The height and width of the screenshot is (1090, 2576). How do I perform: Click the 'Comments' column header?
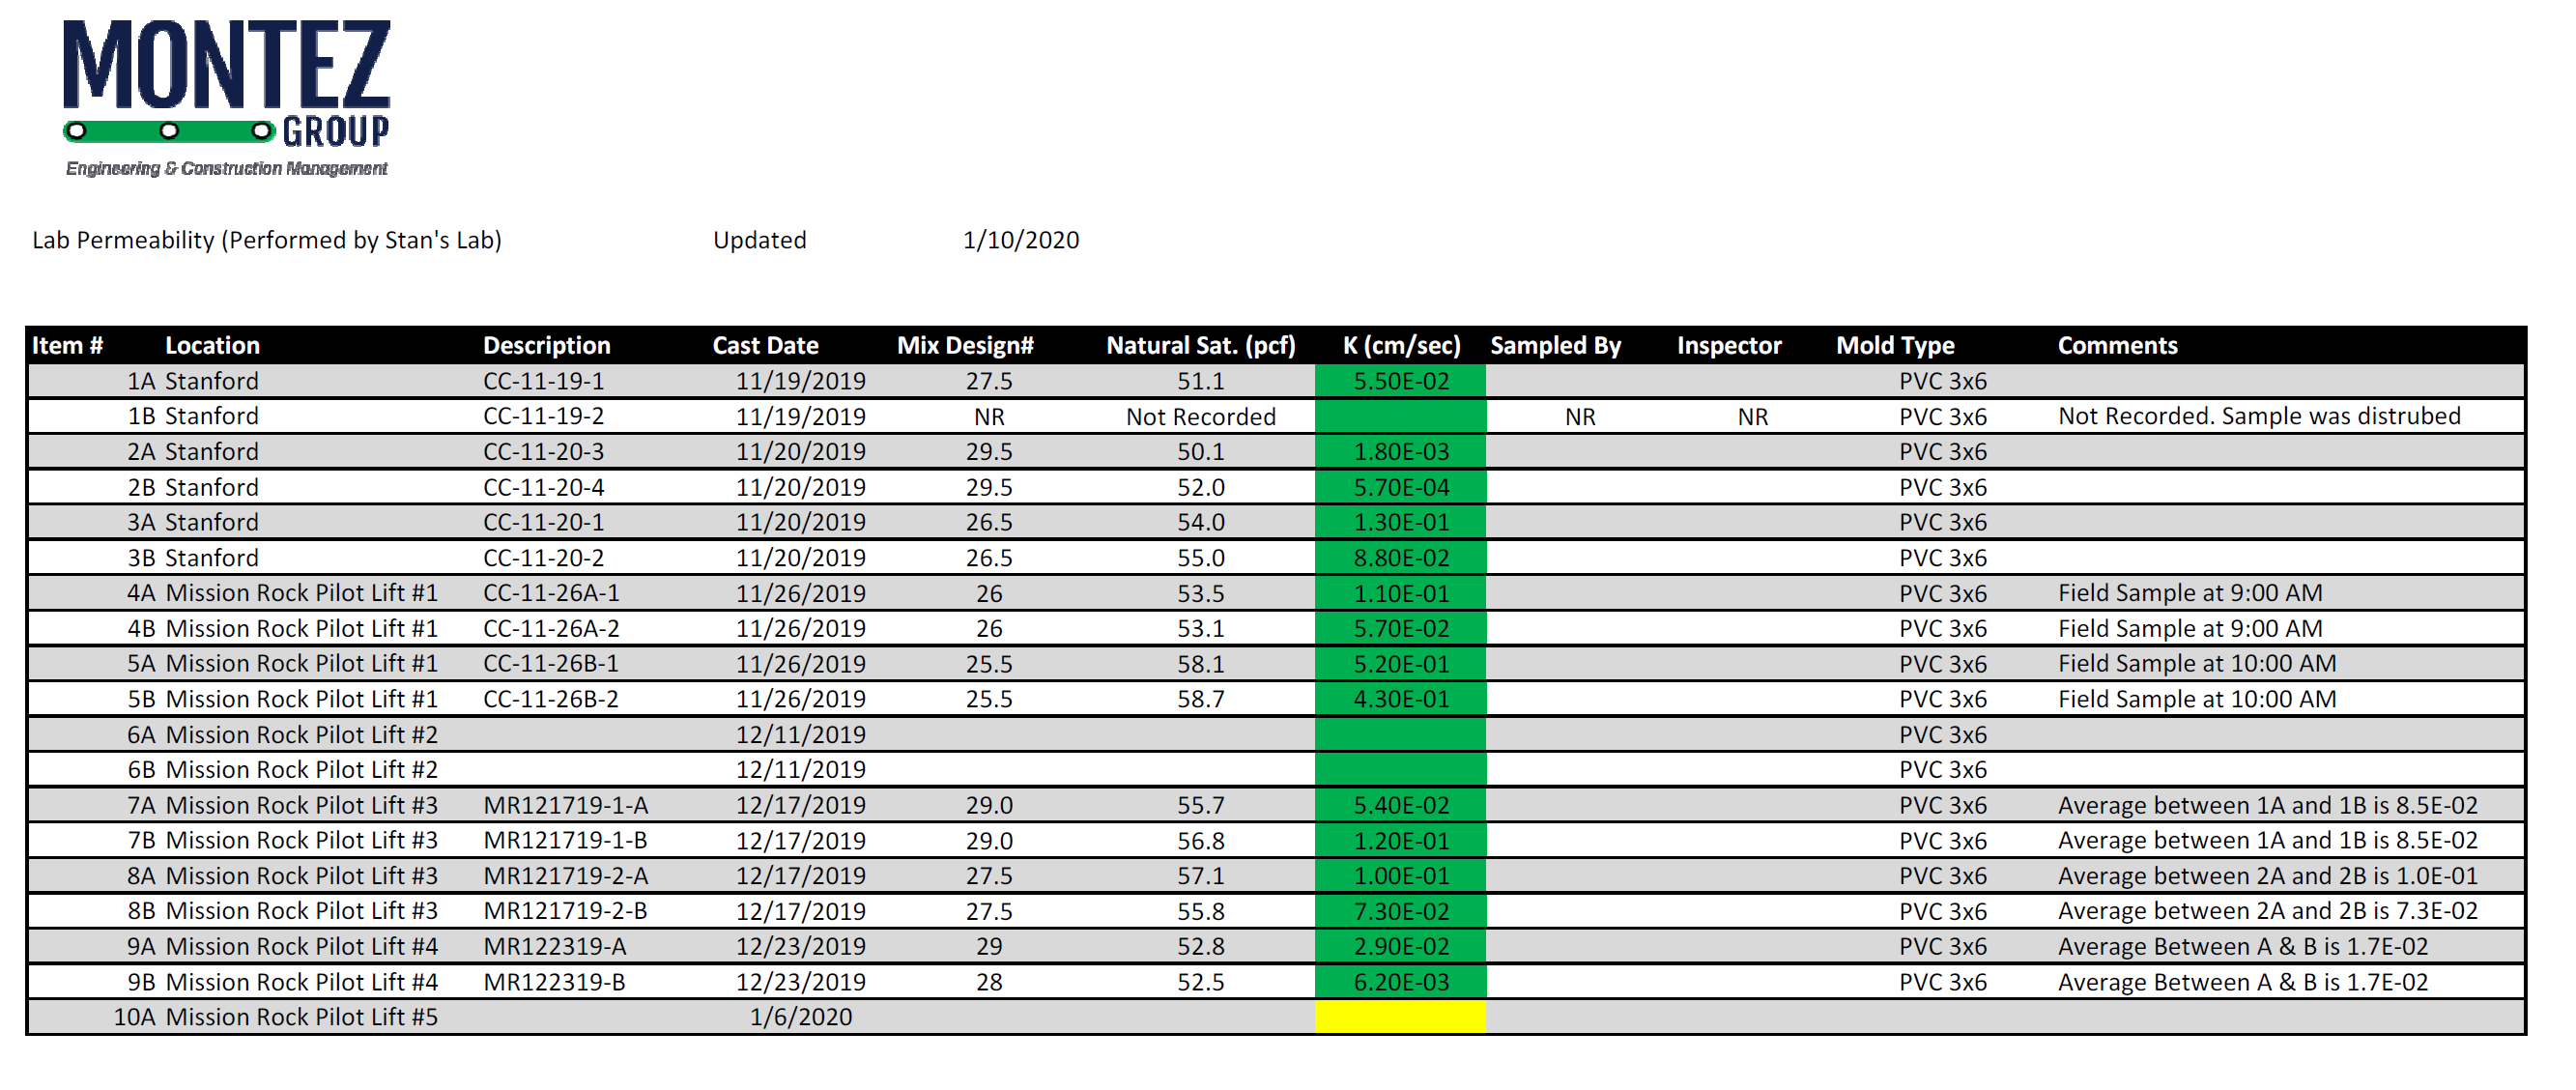[2118, 346]
